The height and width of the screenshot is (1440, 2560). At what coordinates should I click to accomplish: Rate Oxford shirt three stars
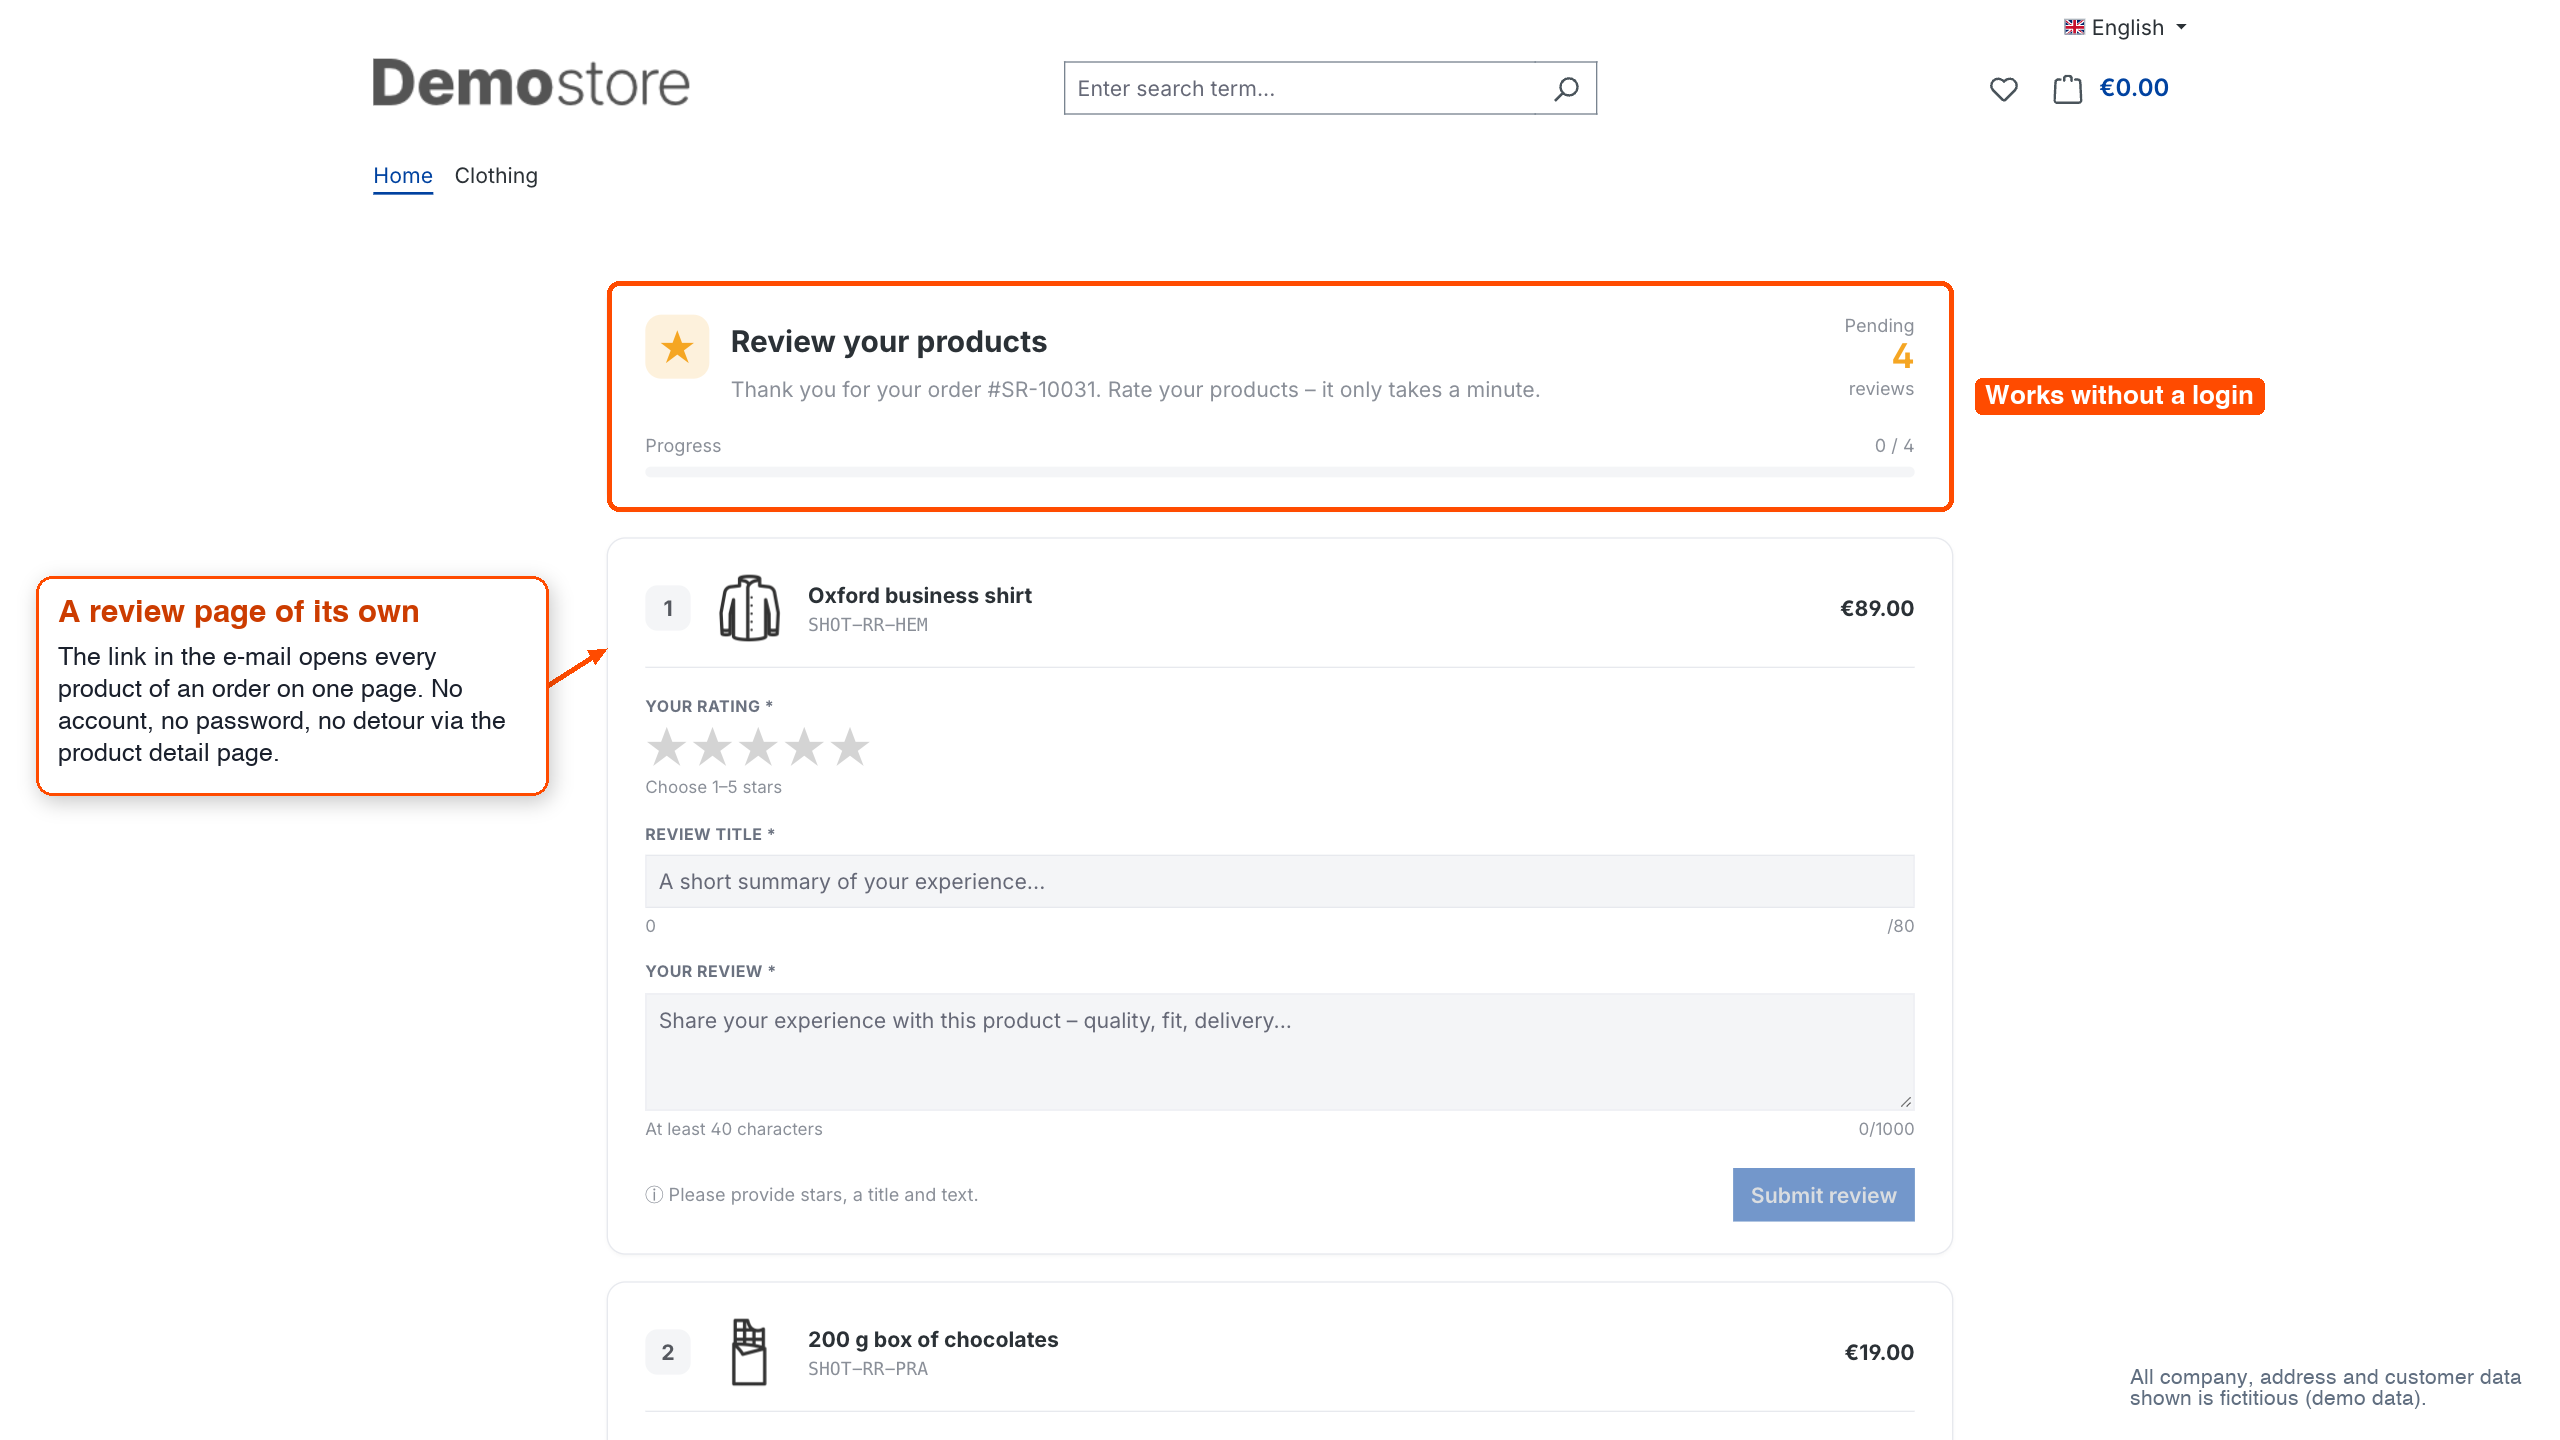coord(758,747)
